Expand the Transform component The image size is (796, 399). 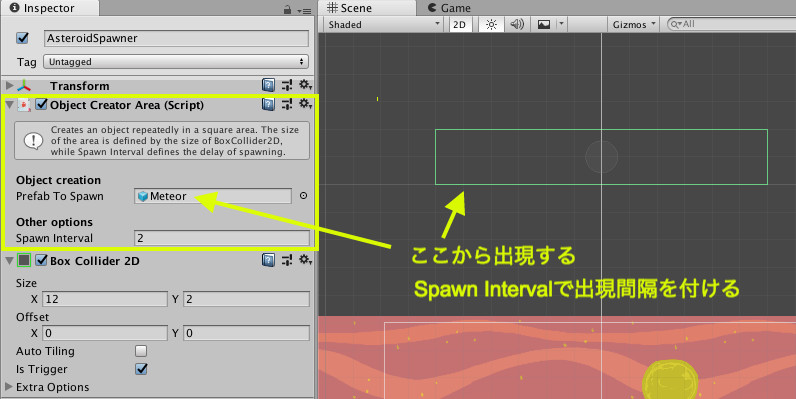click(x=9, y=85)
